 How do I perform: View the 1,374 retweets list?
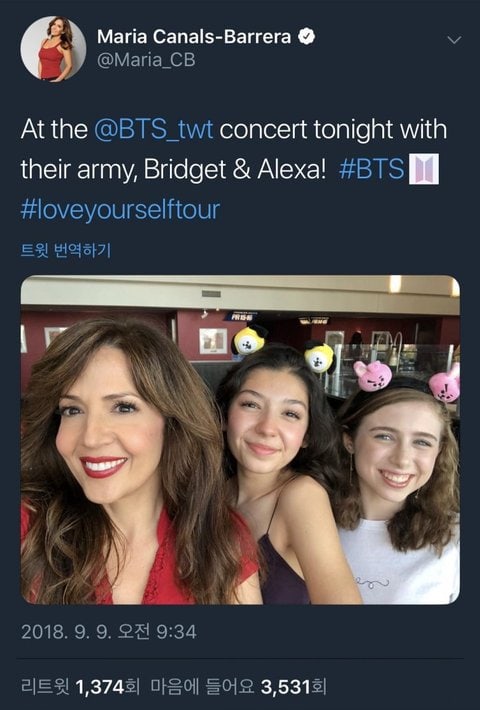point(100,686)
